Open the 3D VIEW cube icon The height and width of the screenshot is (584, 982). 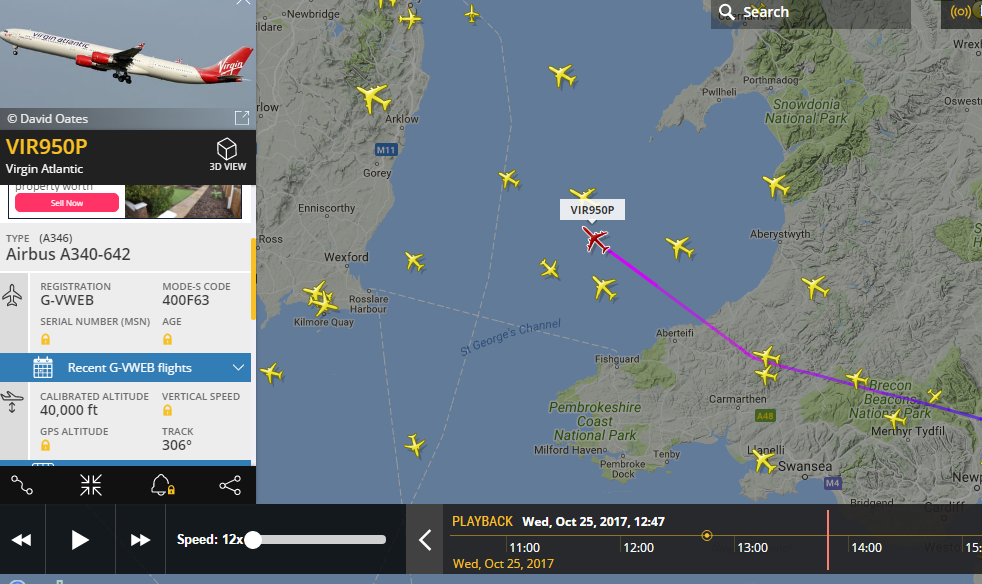(227, 150)
